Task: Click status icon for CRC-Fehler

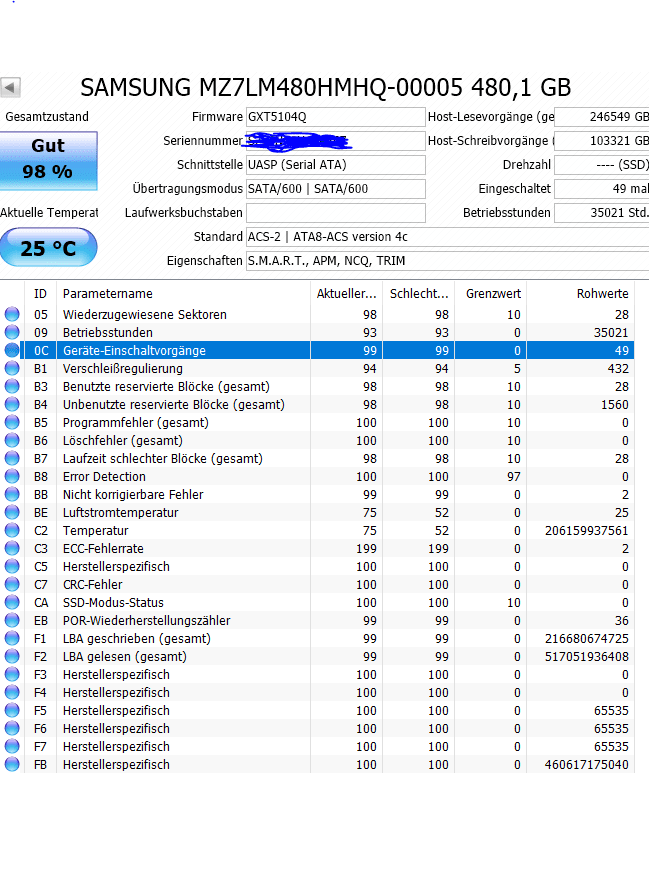Action: (x=12, y=584)
